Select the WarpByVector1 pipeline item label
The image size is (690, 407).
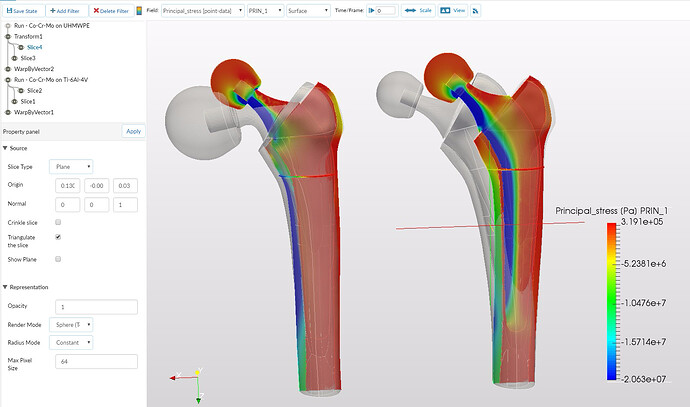34,112
